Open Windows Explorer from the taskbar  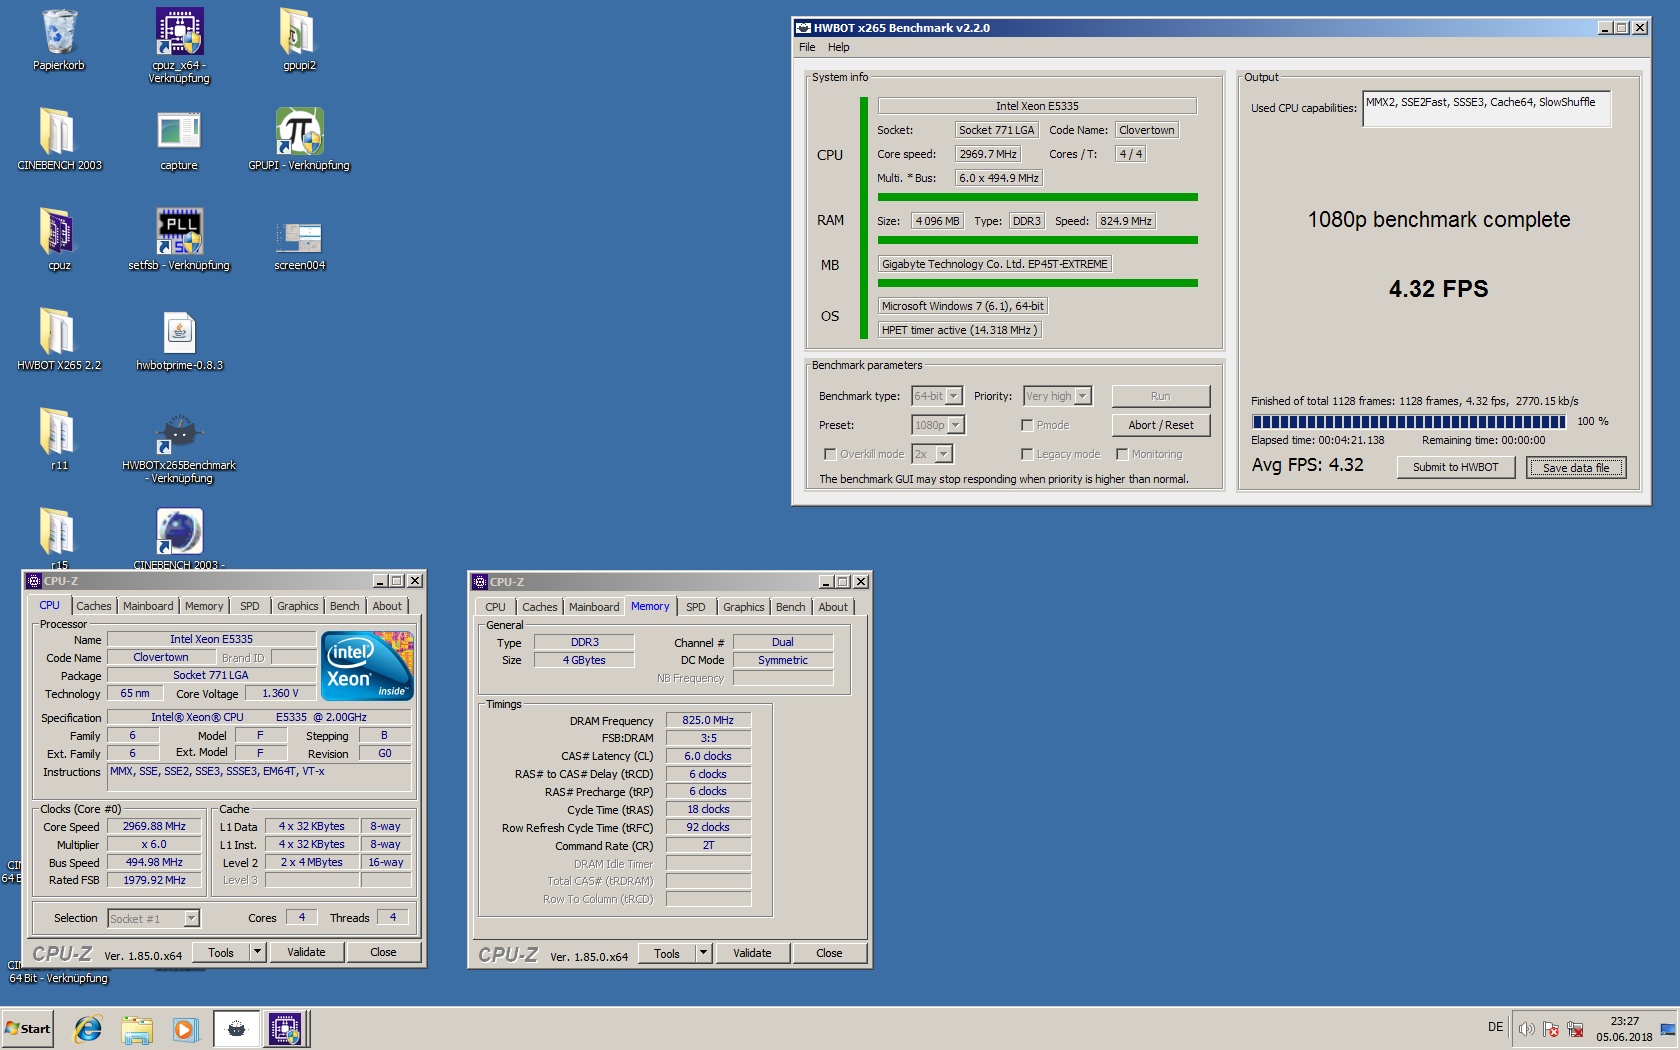(x=137, y=1029)
